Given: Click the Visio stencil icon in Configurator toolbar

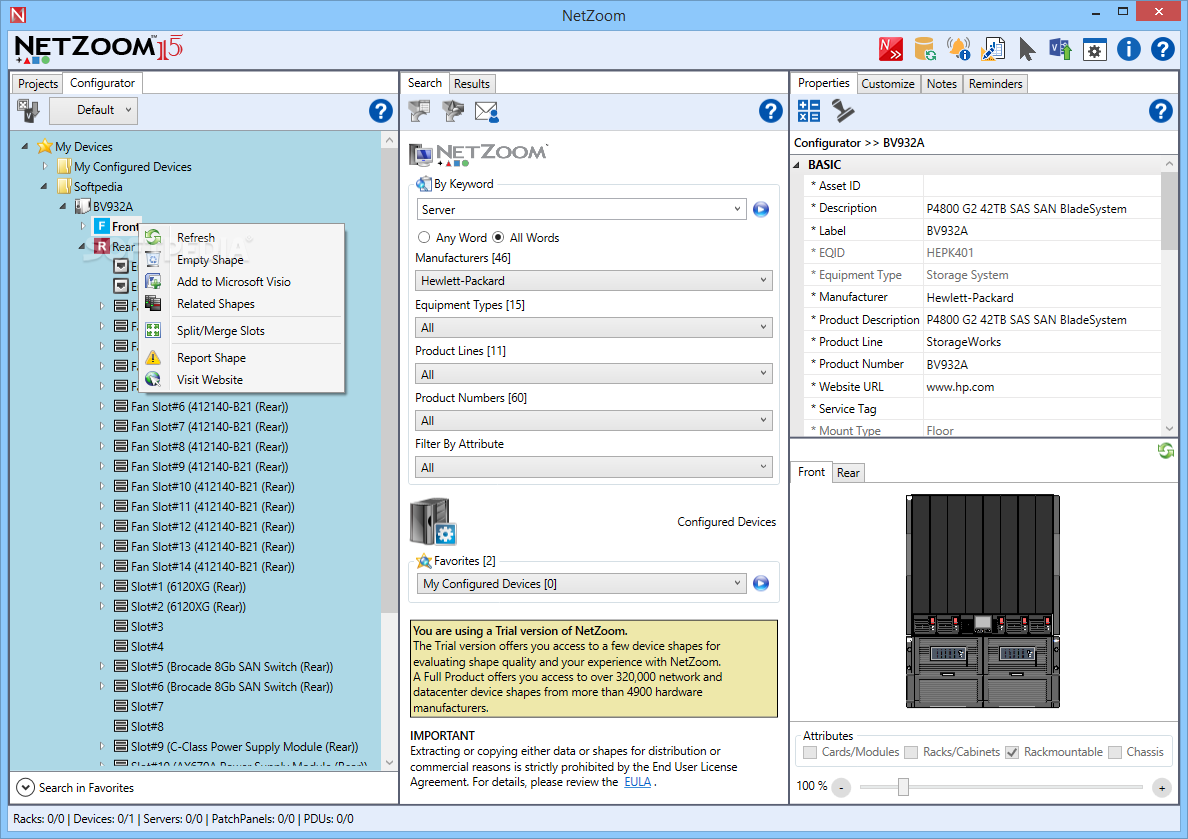Looking at the screenshot, I should click(28, 111).
